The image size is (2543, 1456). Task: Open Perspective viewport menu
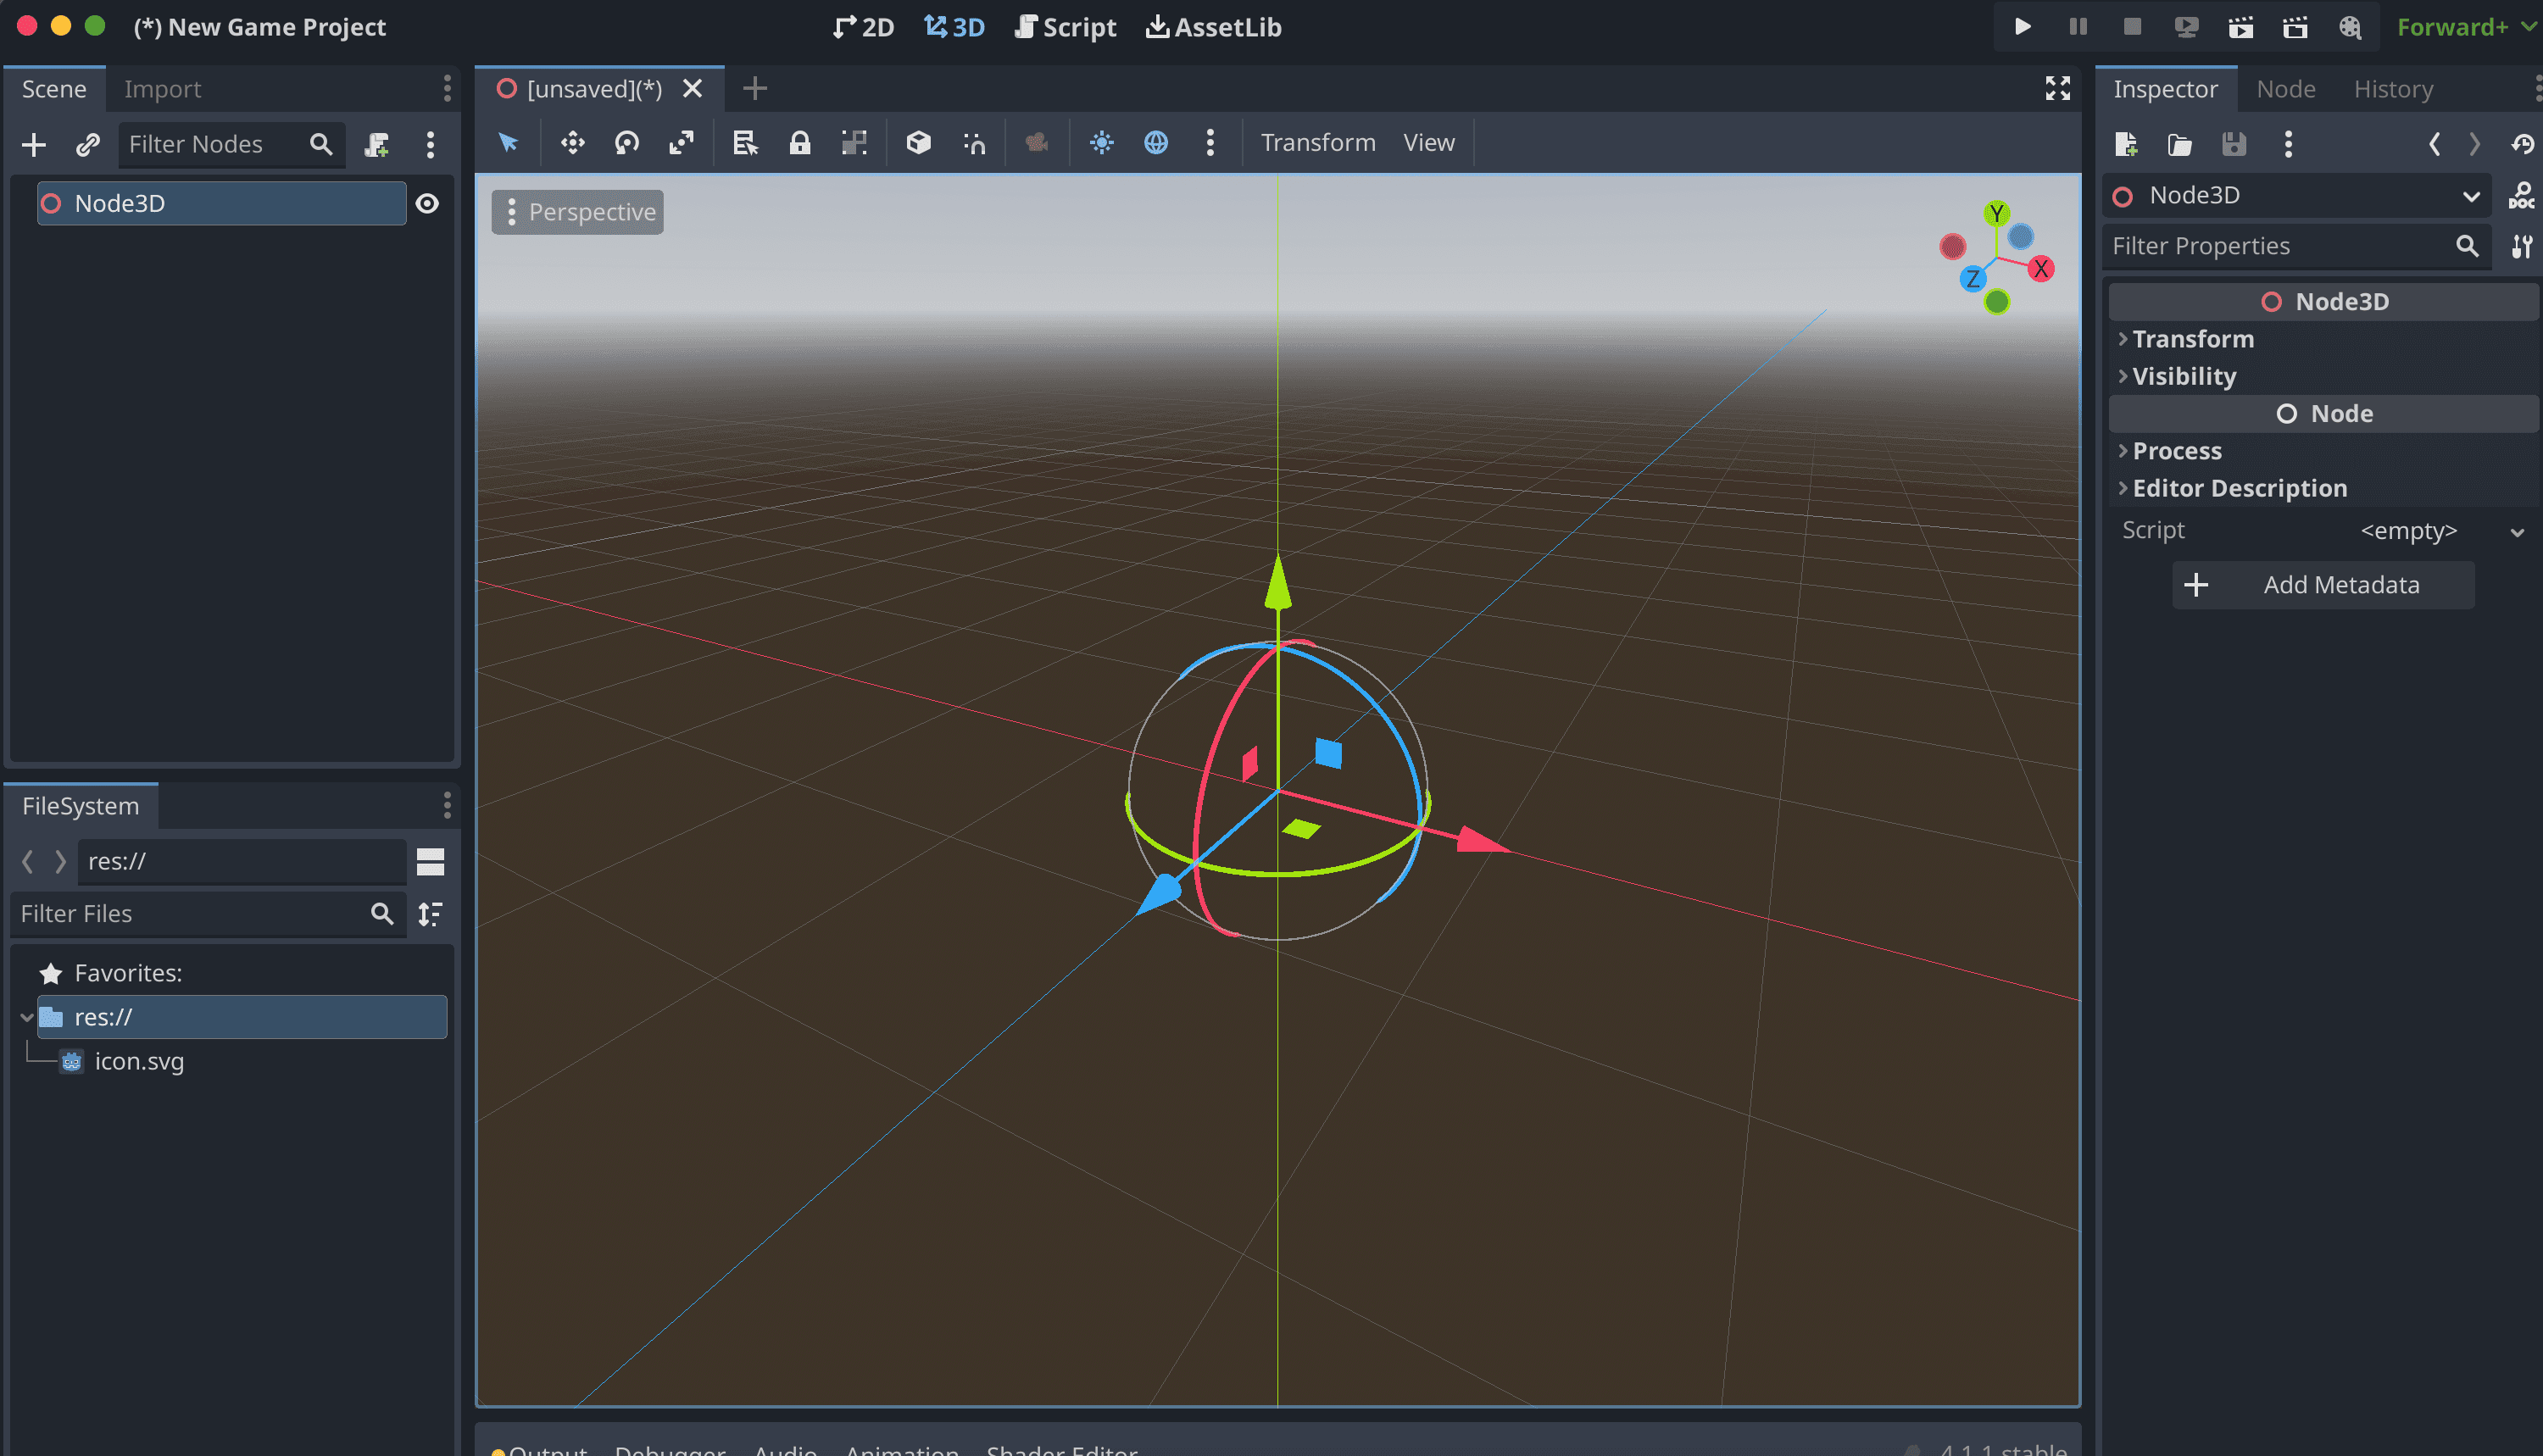point(577,213)
